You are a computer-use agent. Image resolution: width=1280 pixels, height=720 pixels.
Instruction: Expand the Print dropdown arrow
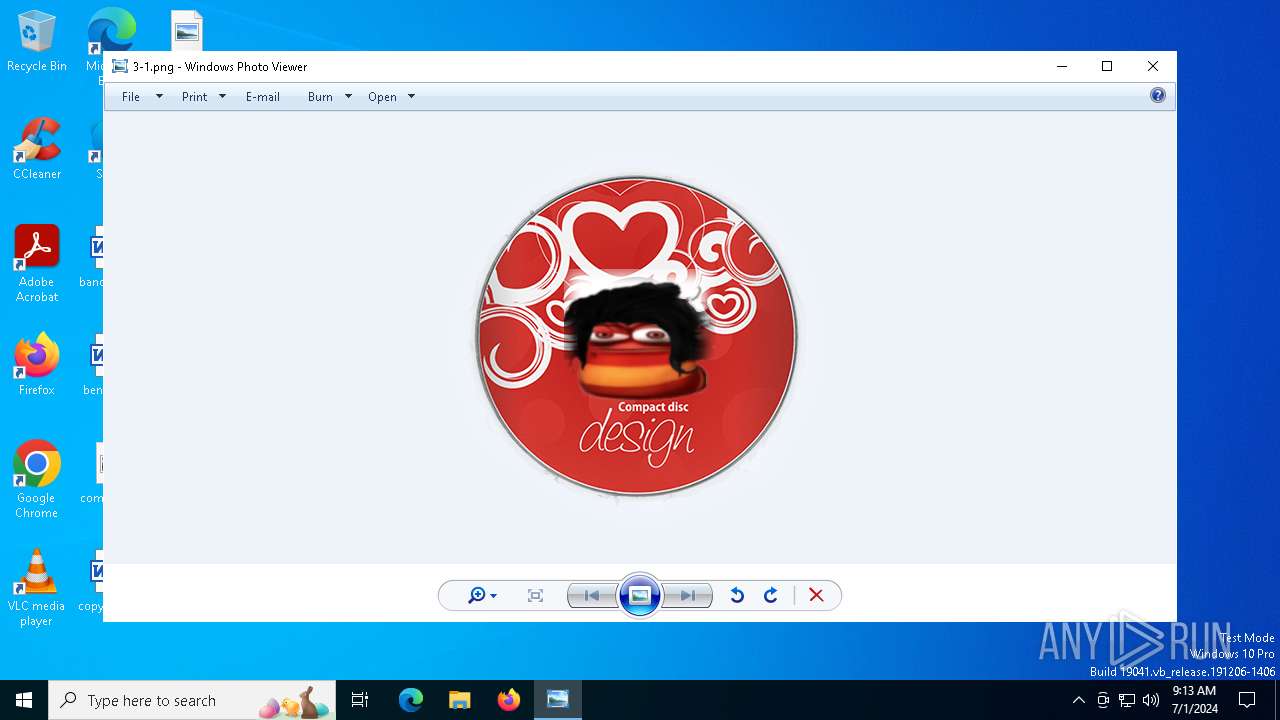pos(222,97)
